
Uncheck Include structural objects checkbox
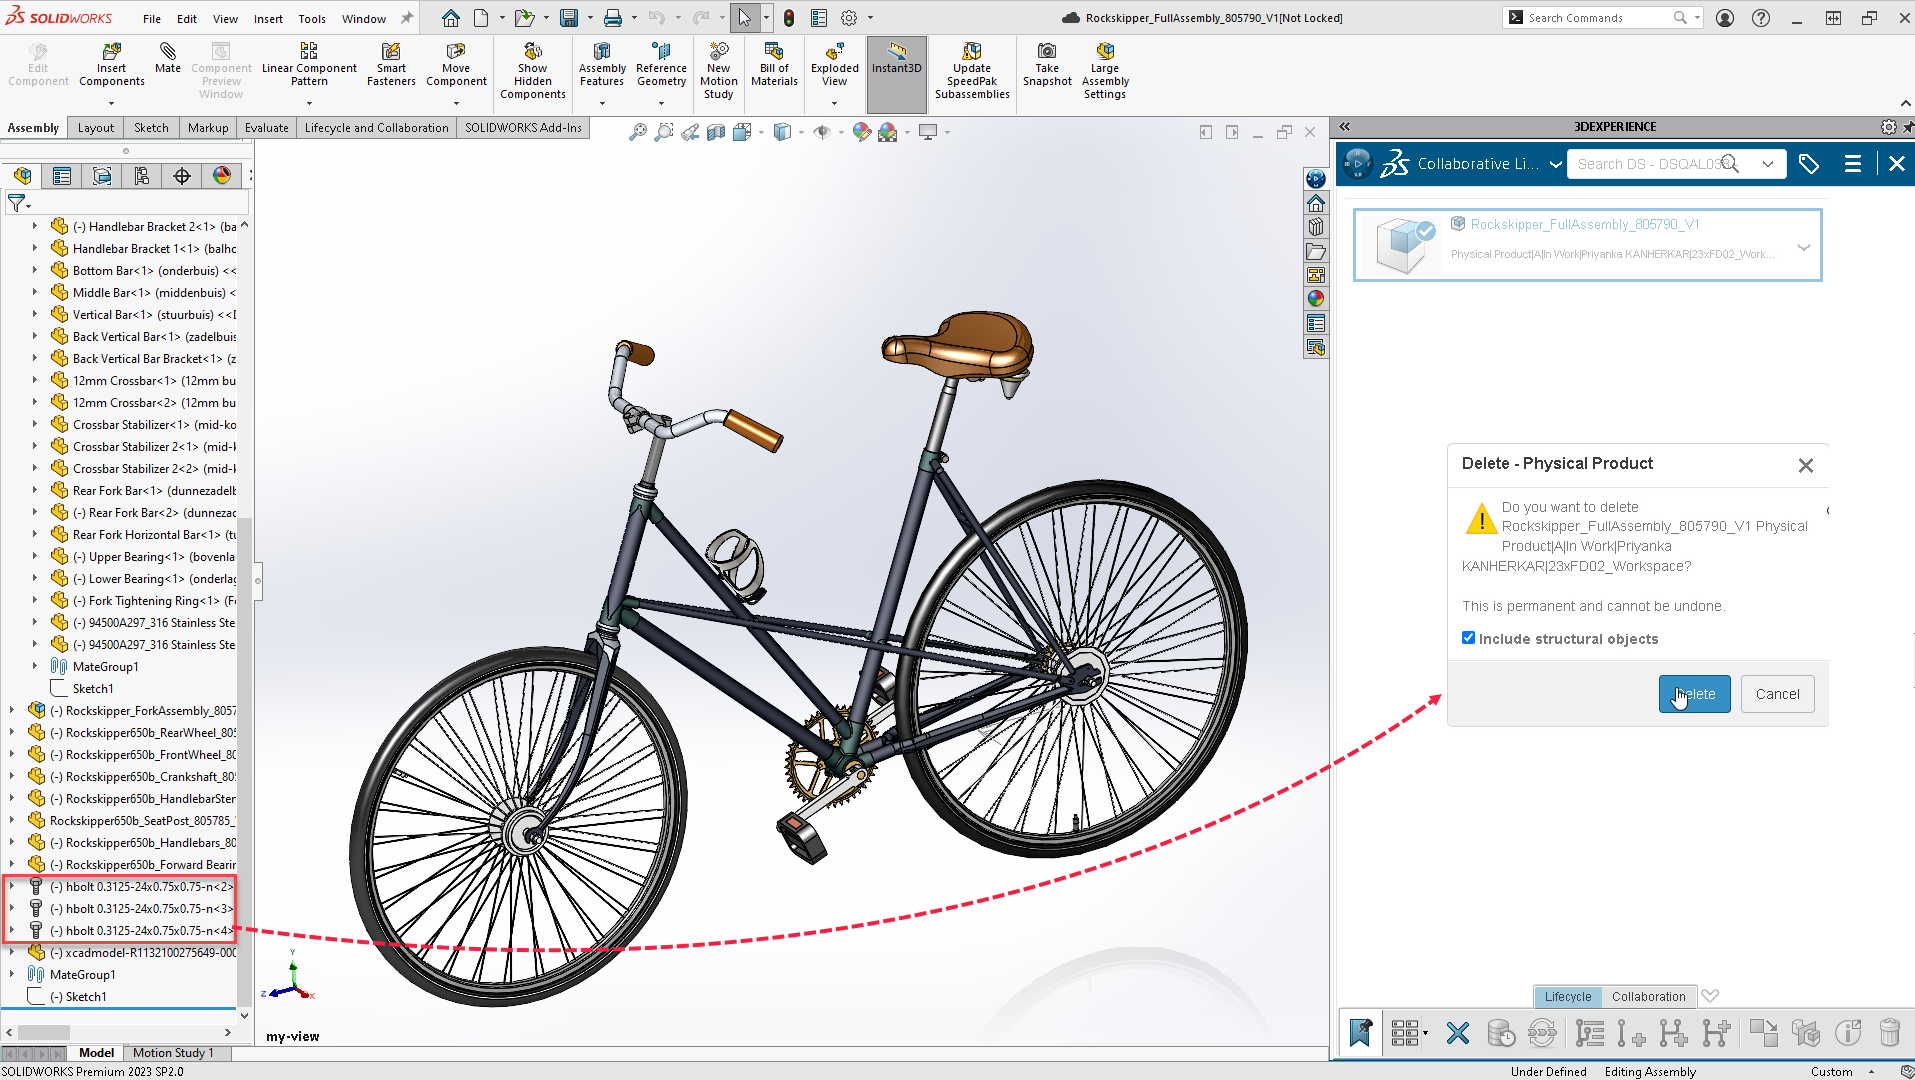click(x=1468, y=638)
